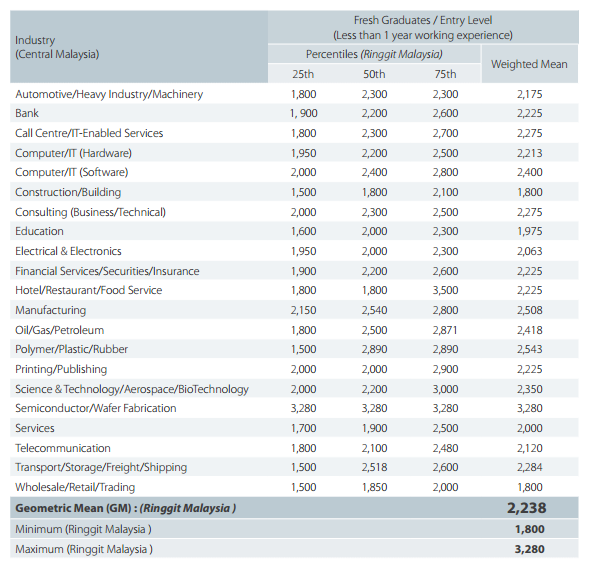Click the Call Centre/IT-Enabled Services row label

coord(89,133)
